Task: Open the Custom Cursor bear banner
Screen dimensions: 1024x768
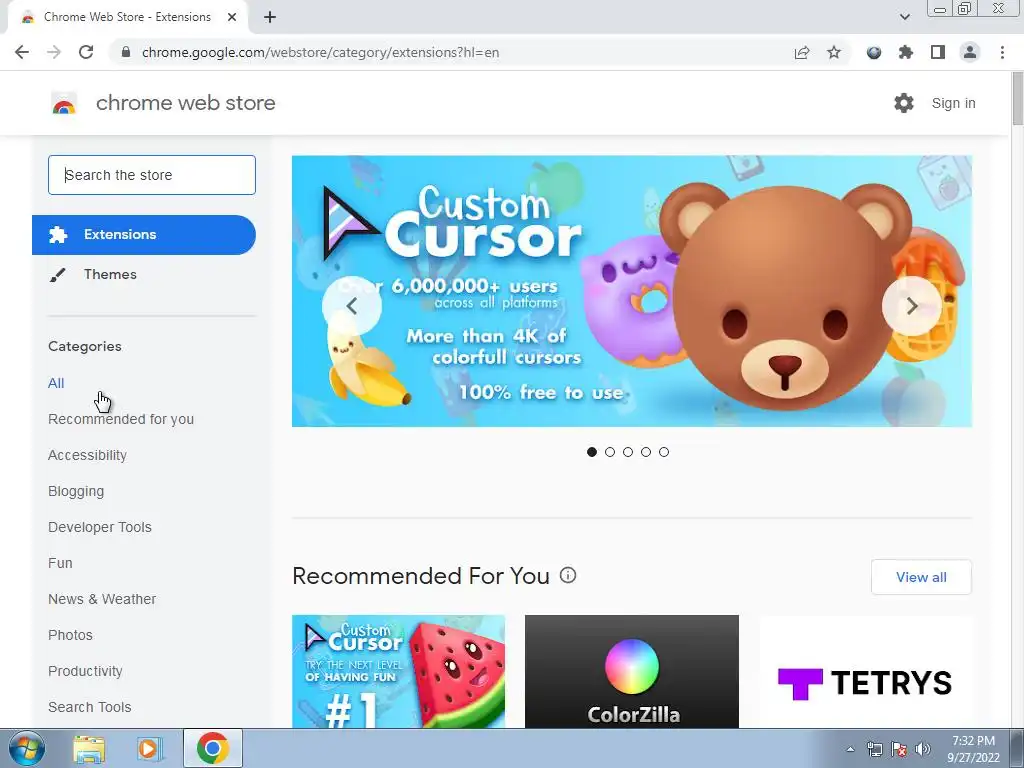Action: click(632, 291)
